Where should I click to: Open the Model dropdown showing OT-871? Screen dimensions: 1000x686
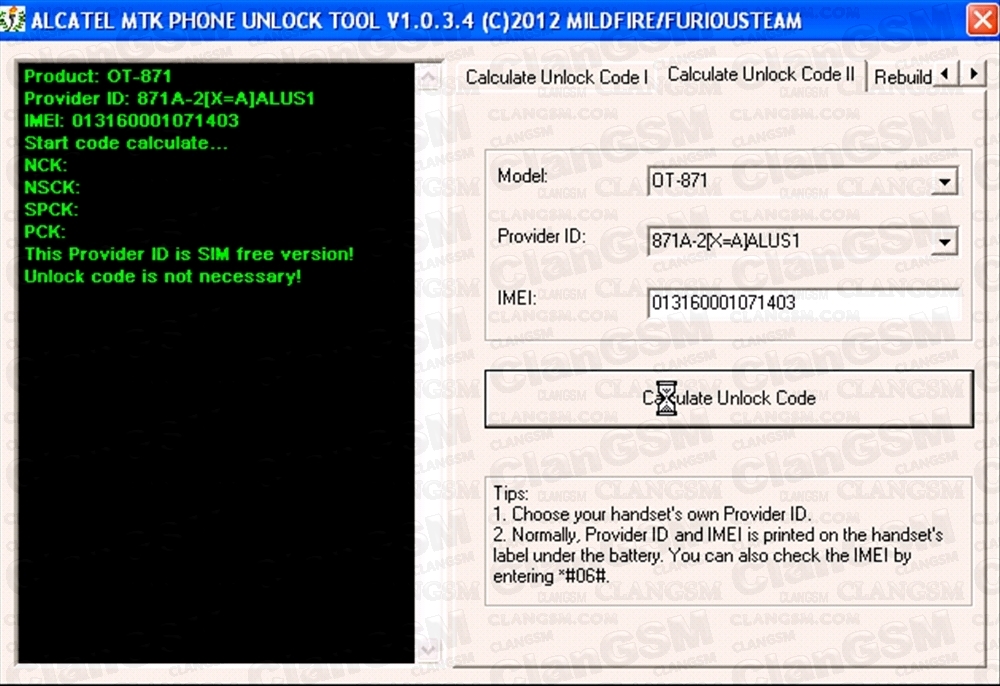tap(945, 182)
